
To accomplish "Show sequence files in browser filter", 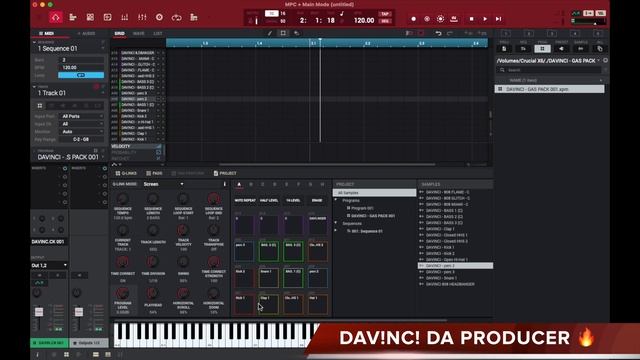I will [523, 49].
